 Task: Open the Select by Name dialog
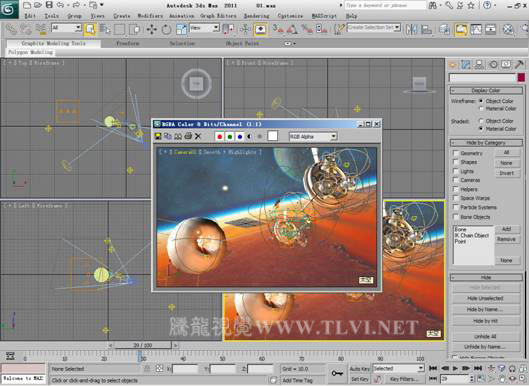click(x=105, y=30)
